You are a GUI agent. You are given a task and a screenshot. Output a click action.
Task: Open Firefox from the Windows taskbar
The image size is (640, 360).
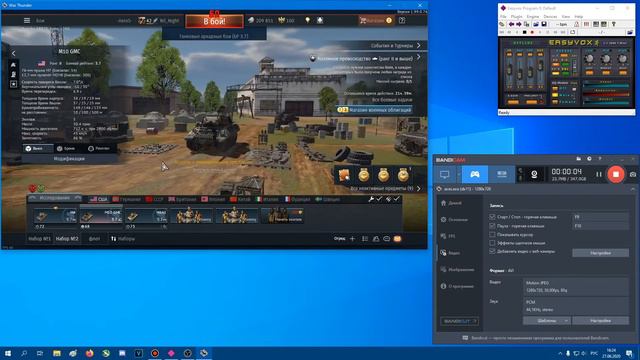point(89,353)
